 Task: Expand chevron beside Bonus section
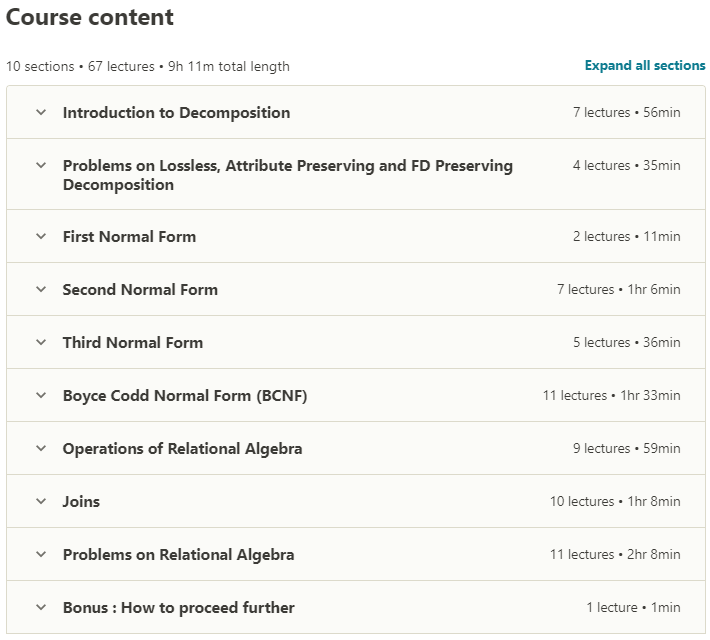point(41,607)
